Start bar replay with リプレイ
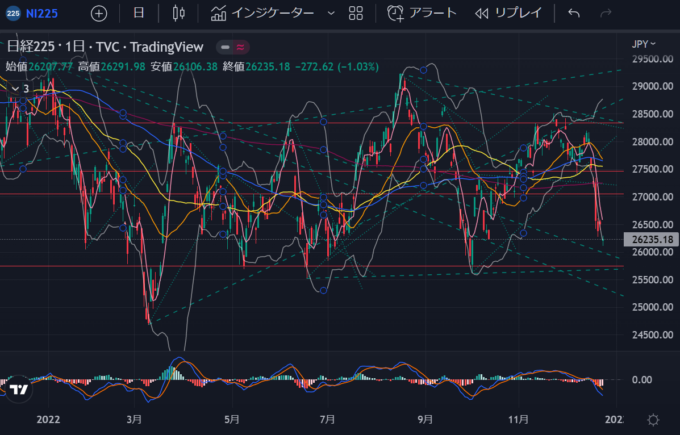This screenshot has height=435, width=680. [x=508, y=13]
